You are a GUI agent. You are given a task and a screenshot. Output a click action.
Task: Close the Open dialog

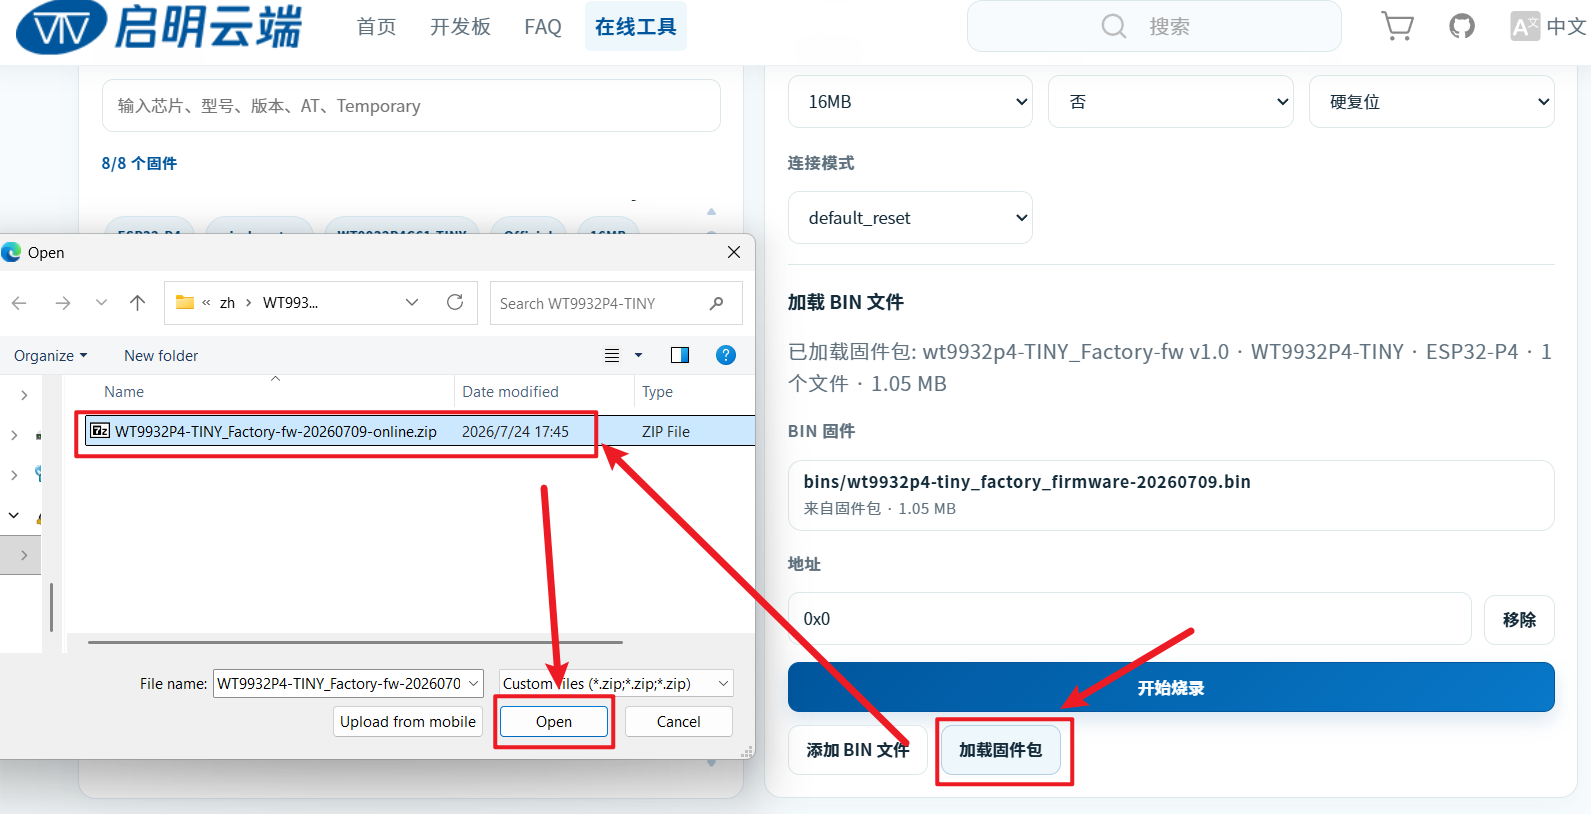click(x=734, y=252)
